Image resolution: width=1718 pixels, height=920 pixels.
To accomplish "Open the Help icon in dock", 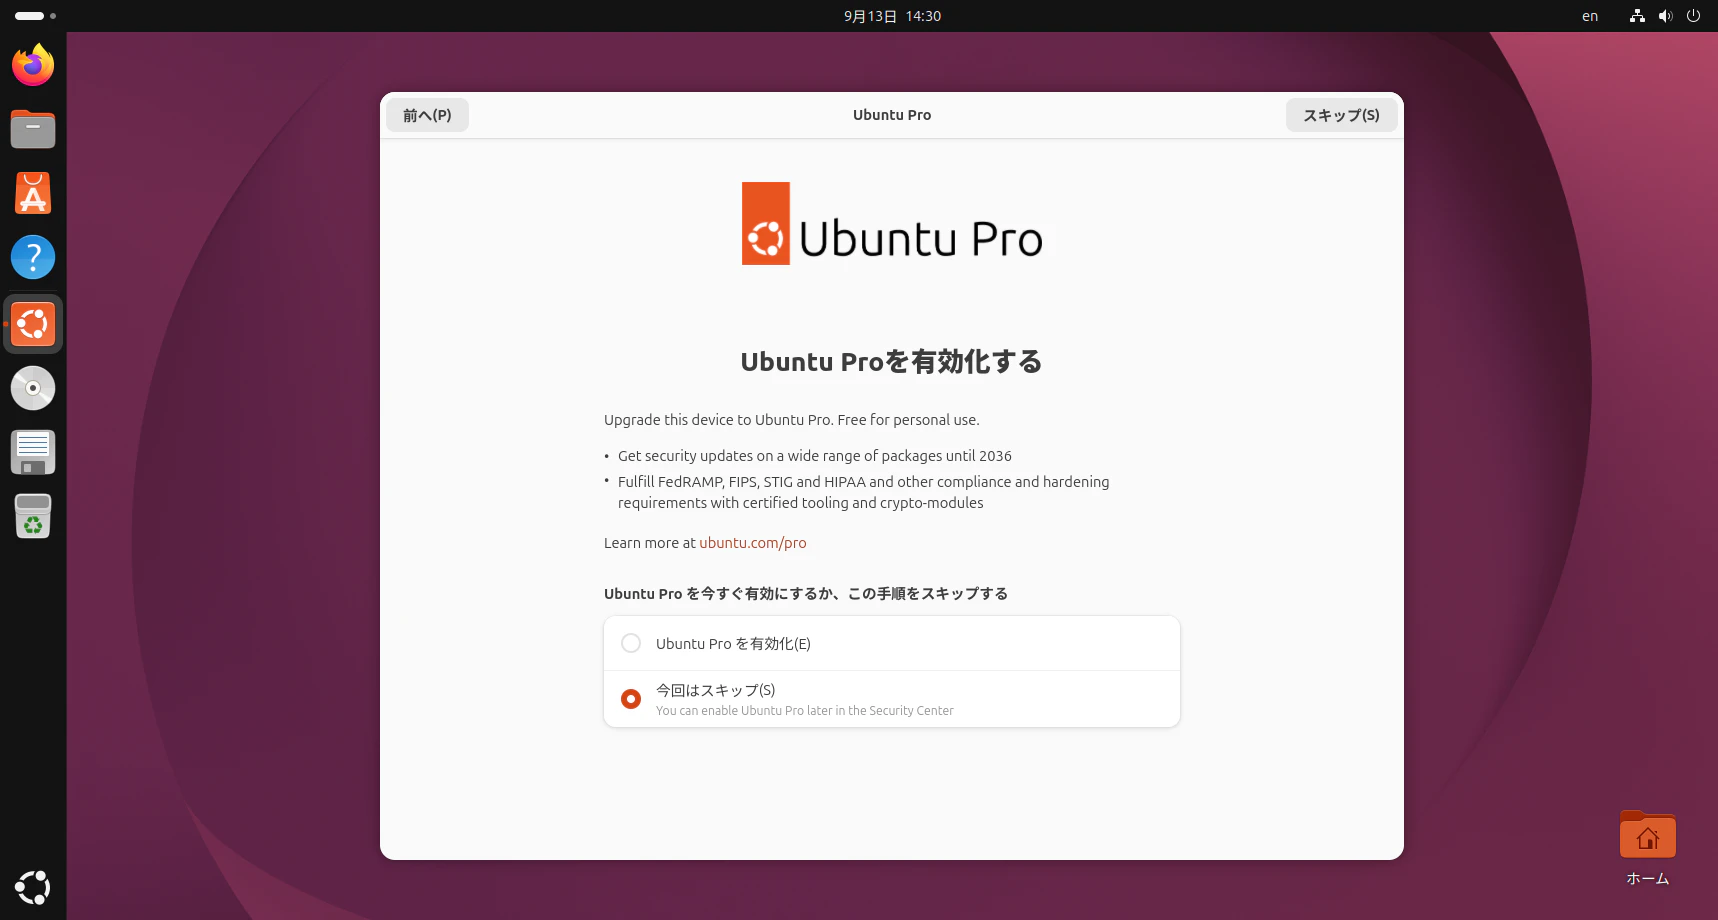I will click(x=33, y=257).
